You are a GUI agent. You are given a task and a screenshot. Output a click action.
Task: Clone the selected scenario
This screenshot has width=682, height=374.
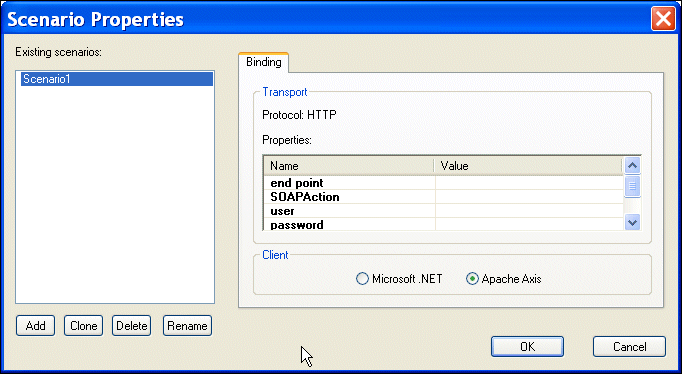pyautogui.click(x=84, y=326)
